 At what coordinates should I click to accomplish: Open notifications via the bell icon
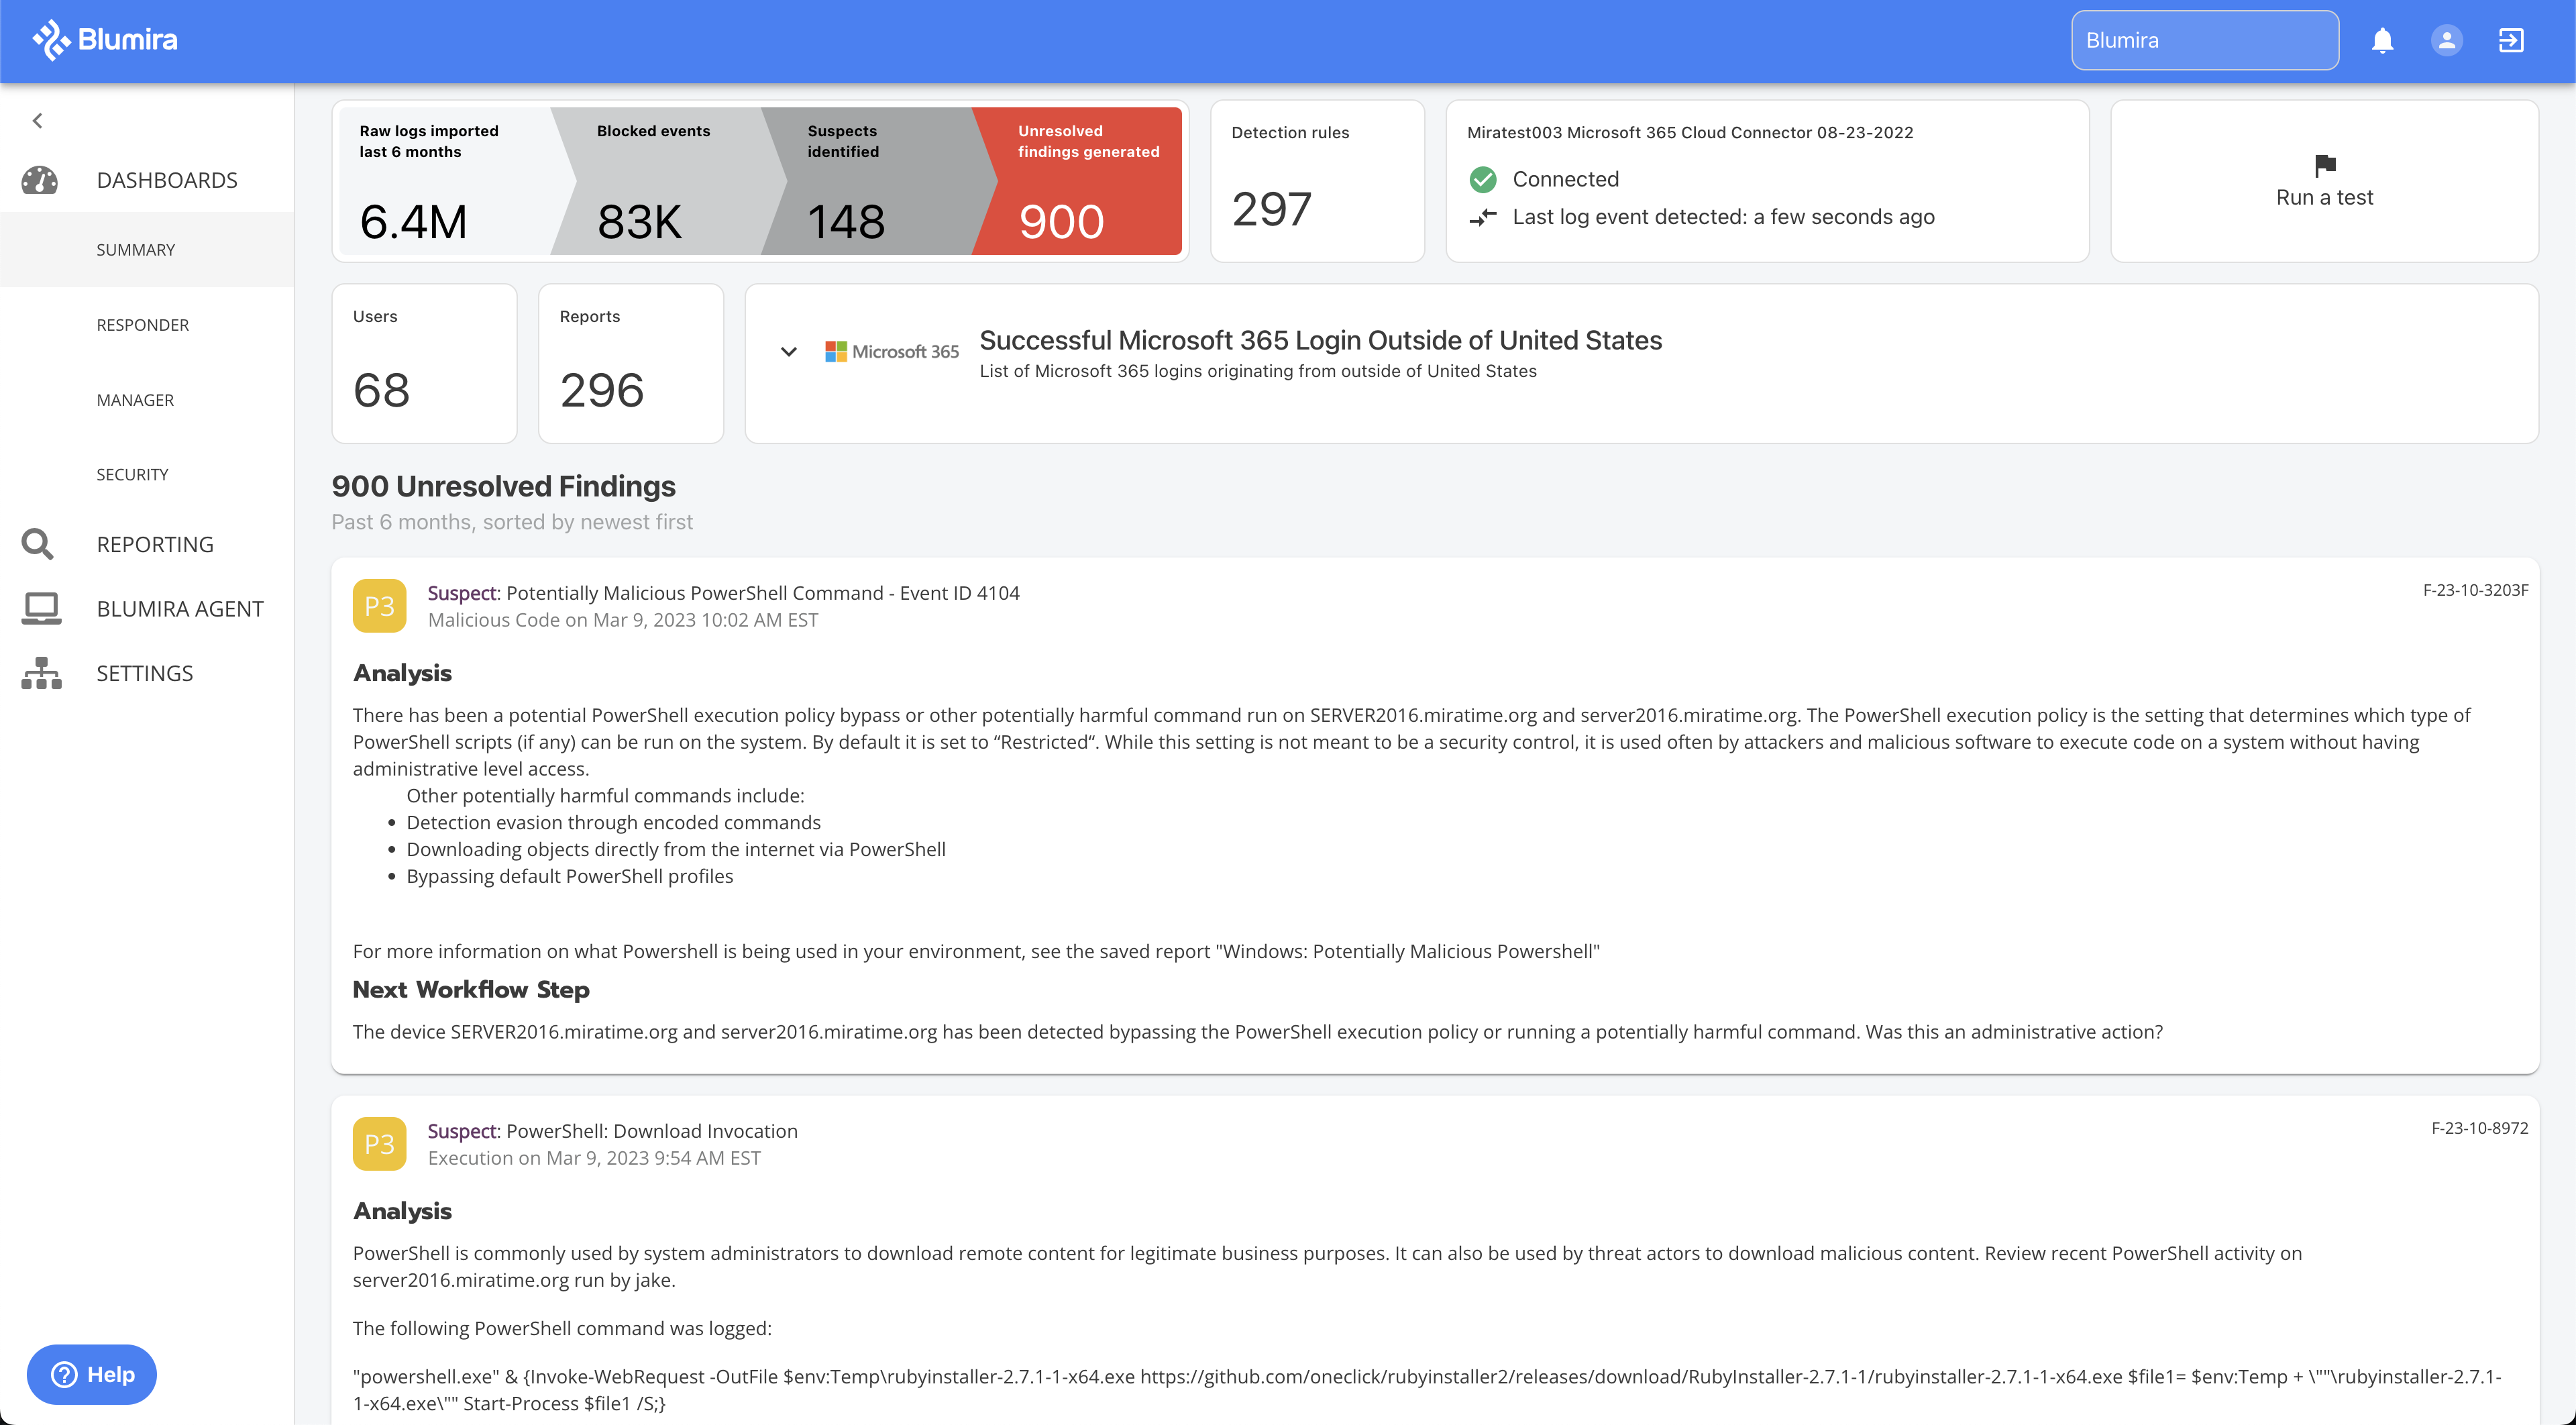click(2382, 40)
